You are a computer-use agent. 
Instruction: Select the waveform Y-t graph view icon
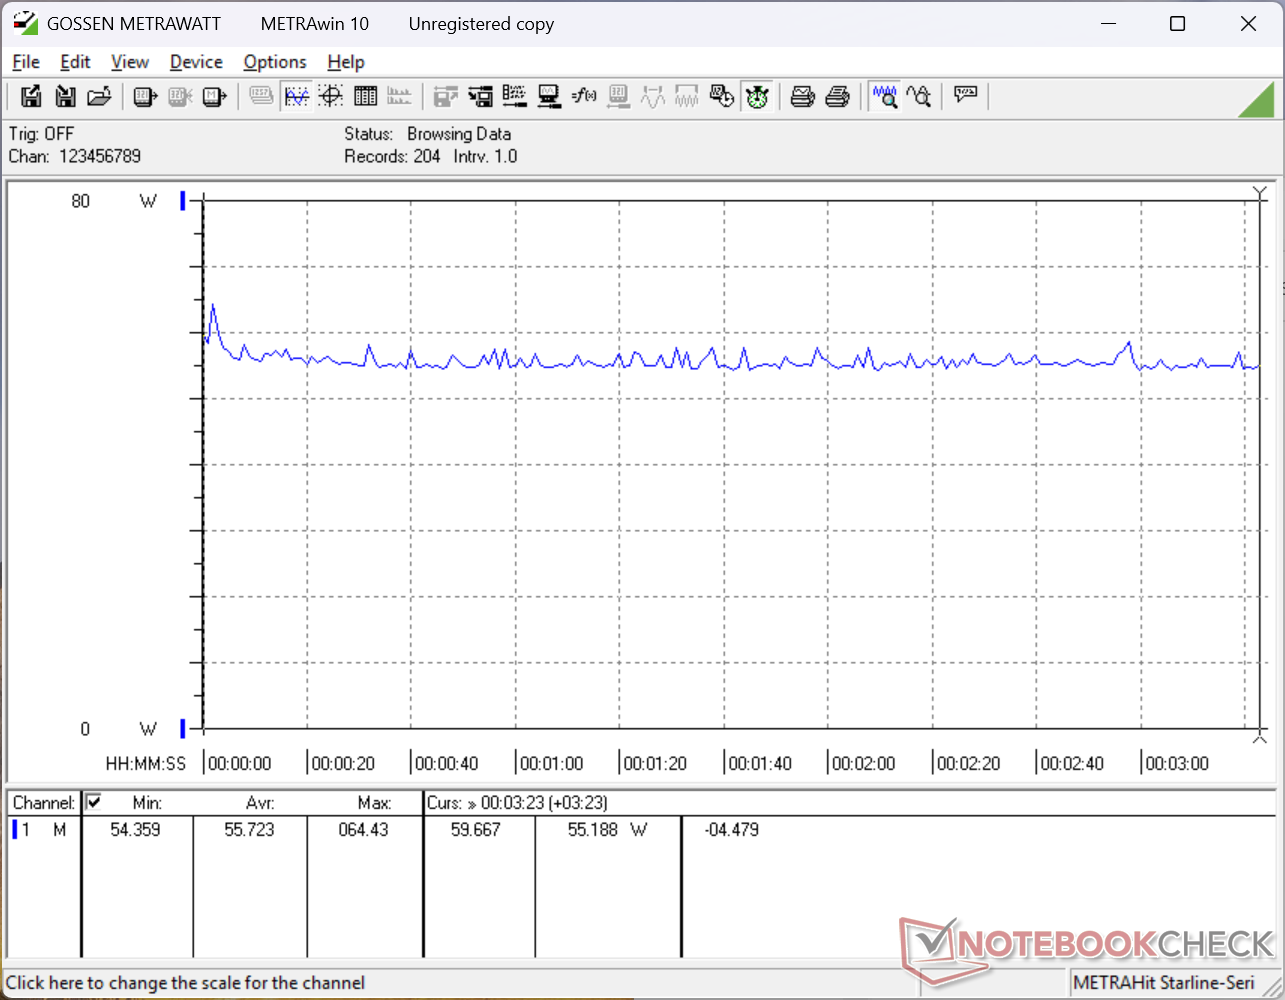tap(297, 96)
